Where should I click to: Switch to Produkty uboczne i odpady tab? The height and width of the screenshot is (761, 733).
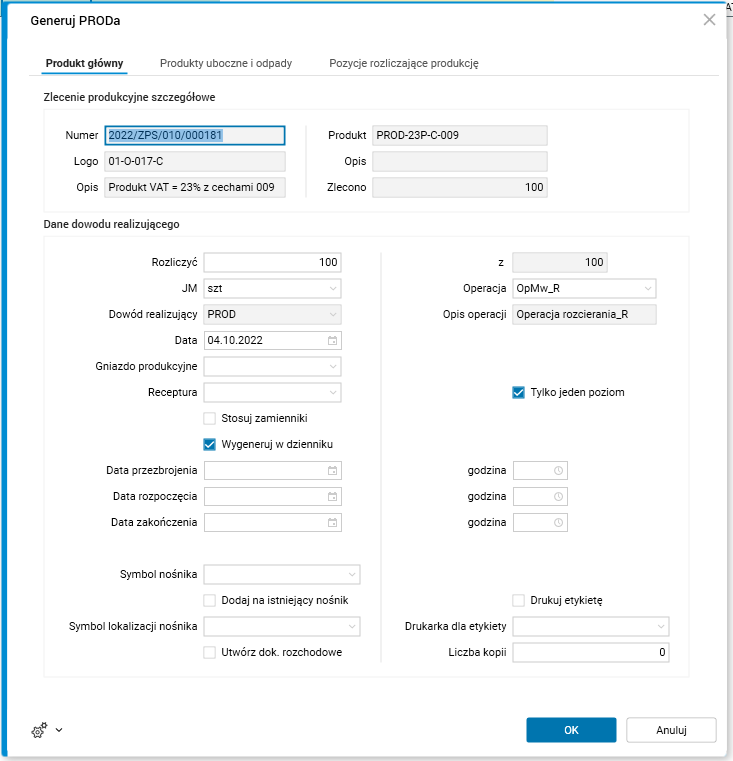click(226, 63)
